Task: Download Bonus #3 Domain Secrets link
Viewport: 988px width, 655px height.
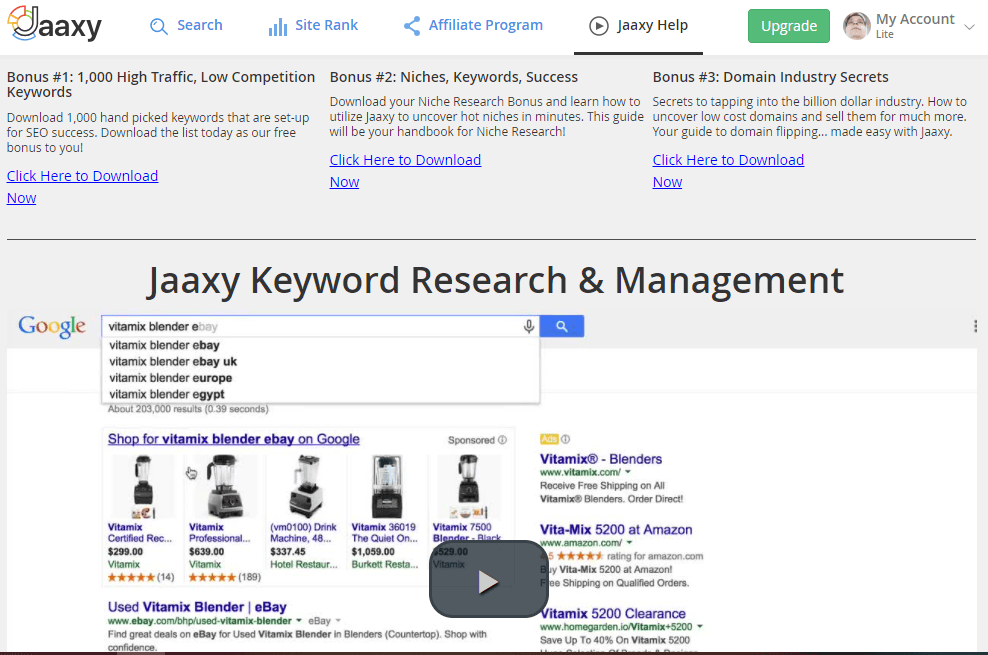Action: pyautogui.click(x=728, y=160)
